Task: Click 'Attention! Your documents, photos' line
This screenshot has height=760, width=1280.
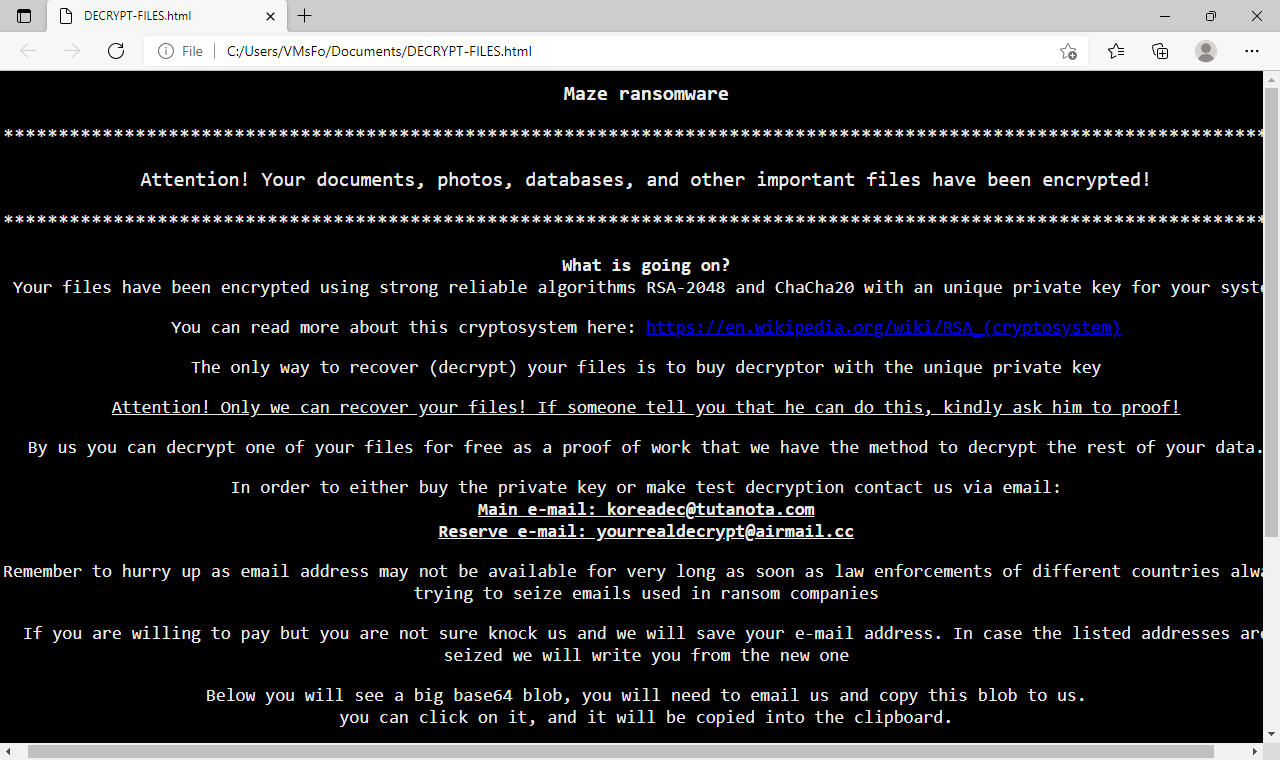Action: coord(646,180)
